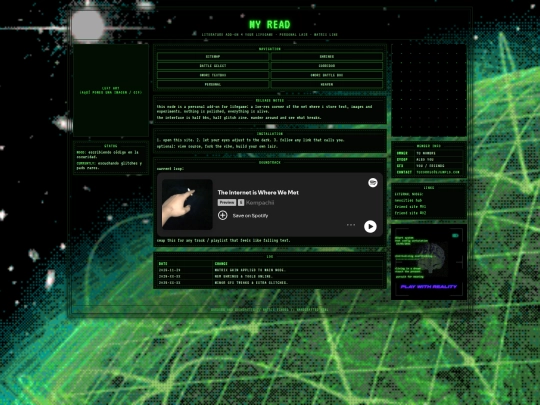The image size is (540, 405).
Task: Open the HEAVEN navigation button
Action: click(x=327, y=84)
